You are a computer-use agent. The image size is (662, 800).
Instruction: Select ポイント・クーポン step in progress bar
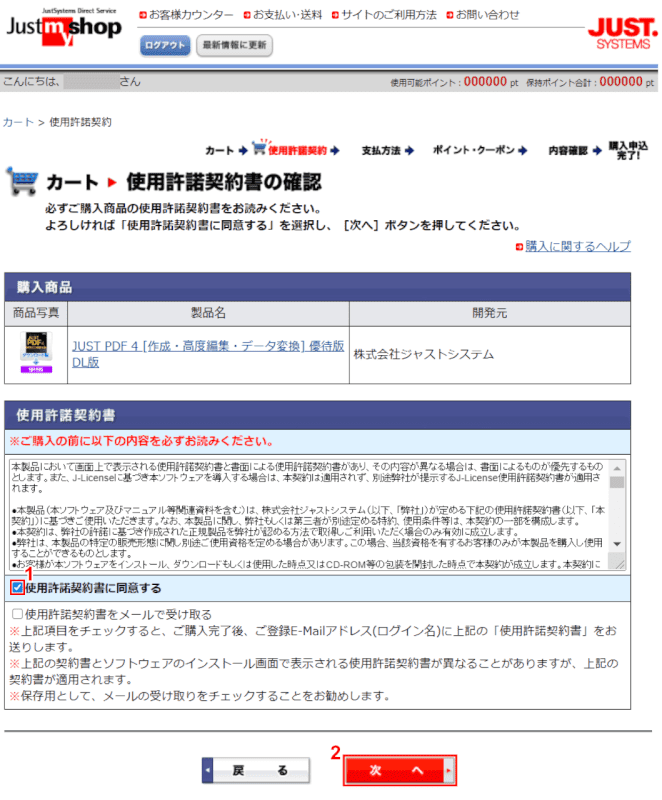(x=474, y=151)
